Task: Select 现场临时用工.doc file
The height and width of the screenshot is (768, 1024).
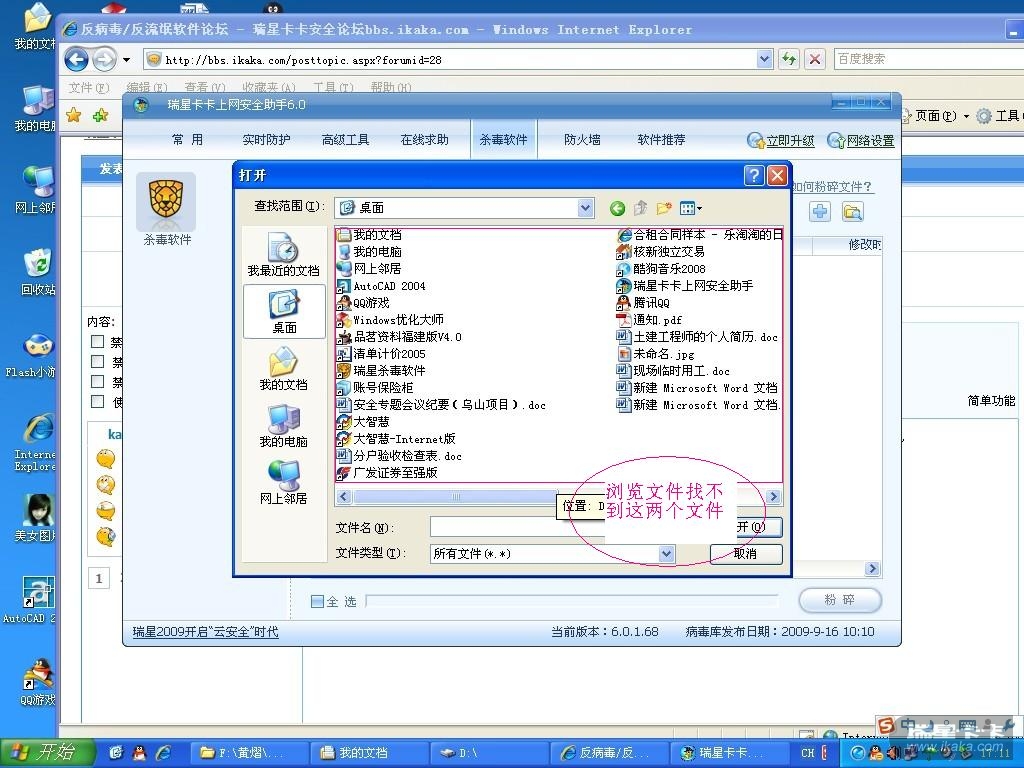Action: tap(673, 371)
